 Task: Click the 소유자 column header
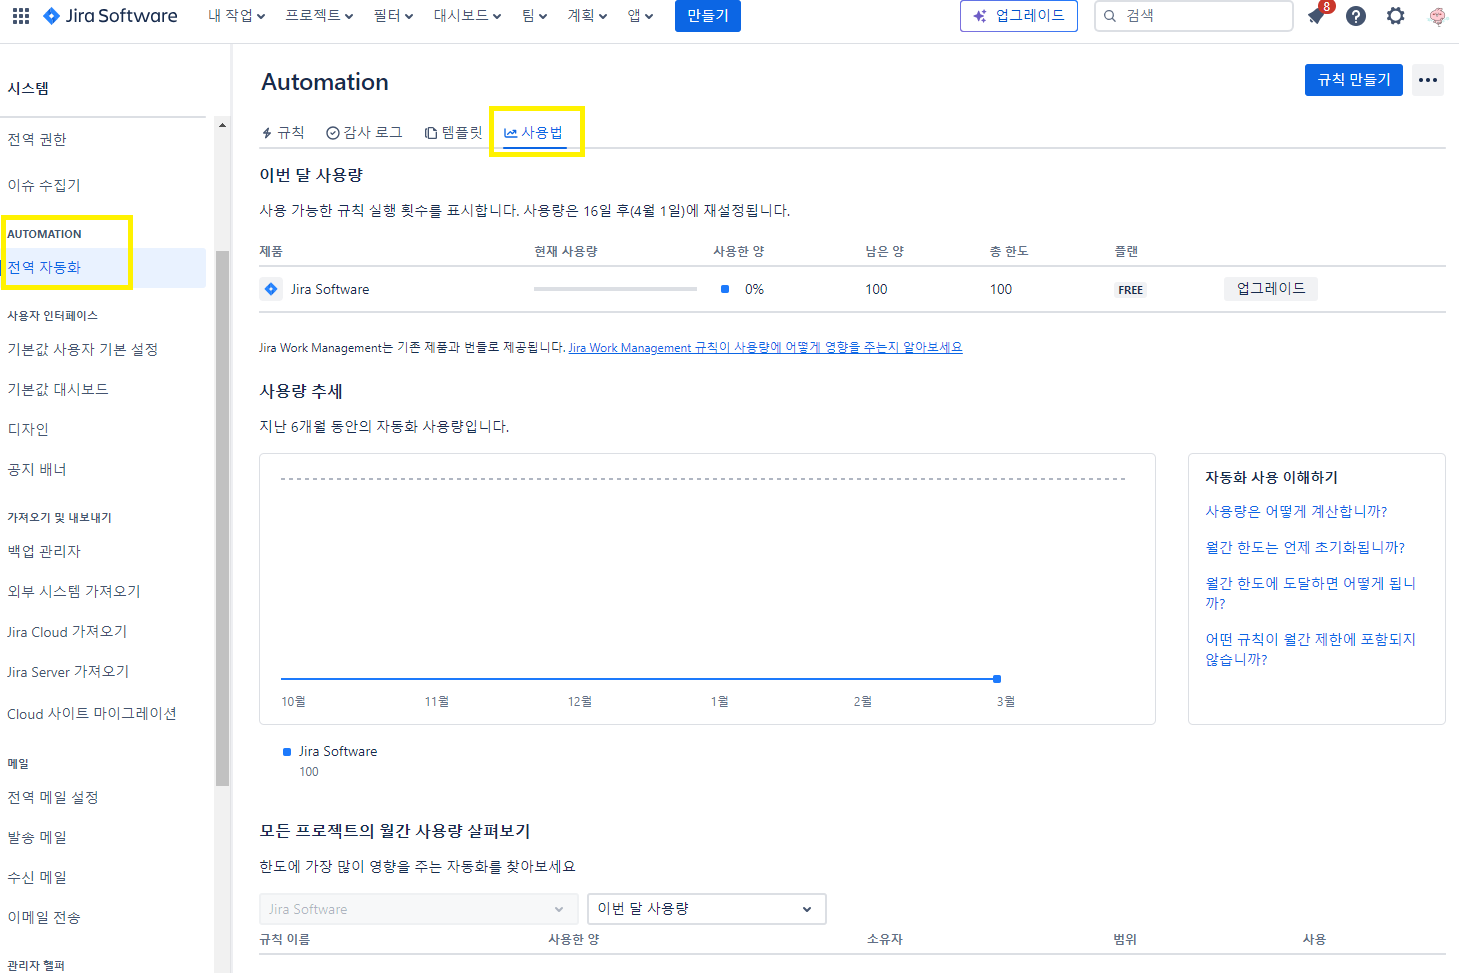coord(885,939)
